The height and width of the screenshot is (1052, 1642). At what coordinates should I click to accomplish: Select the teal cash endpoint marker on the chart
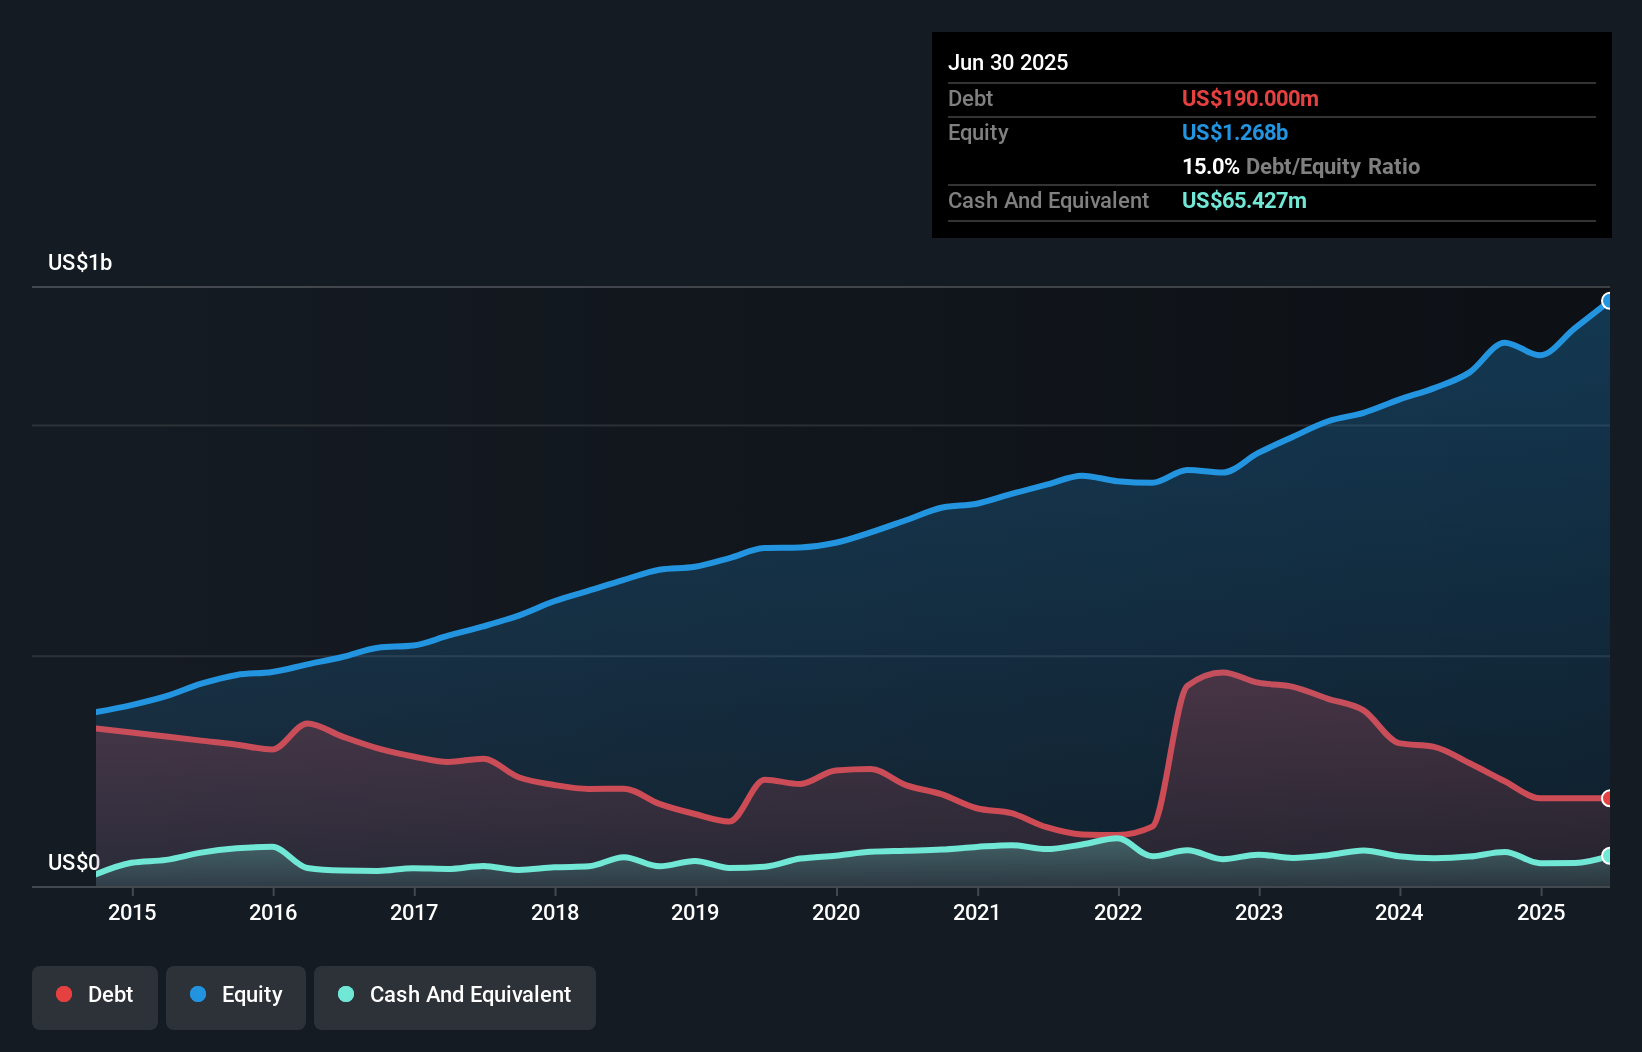point(1607,856)
